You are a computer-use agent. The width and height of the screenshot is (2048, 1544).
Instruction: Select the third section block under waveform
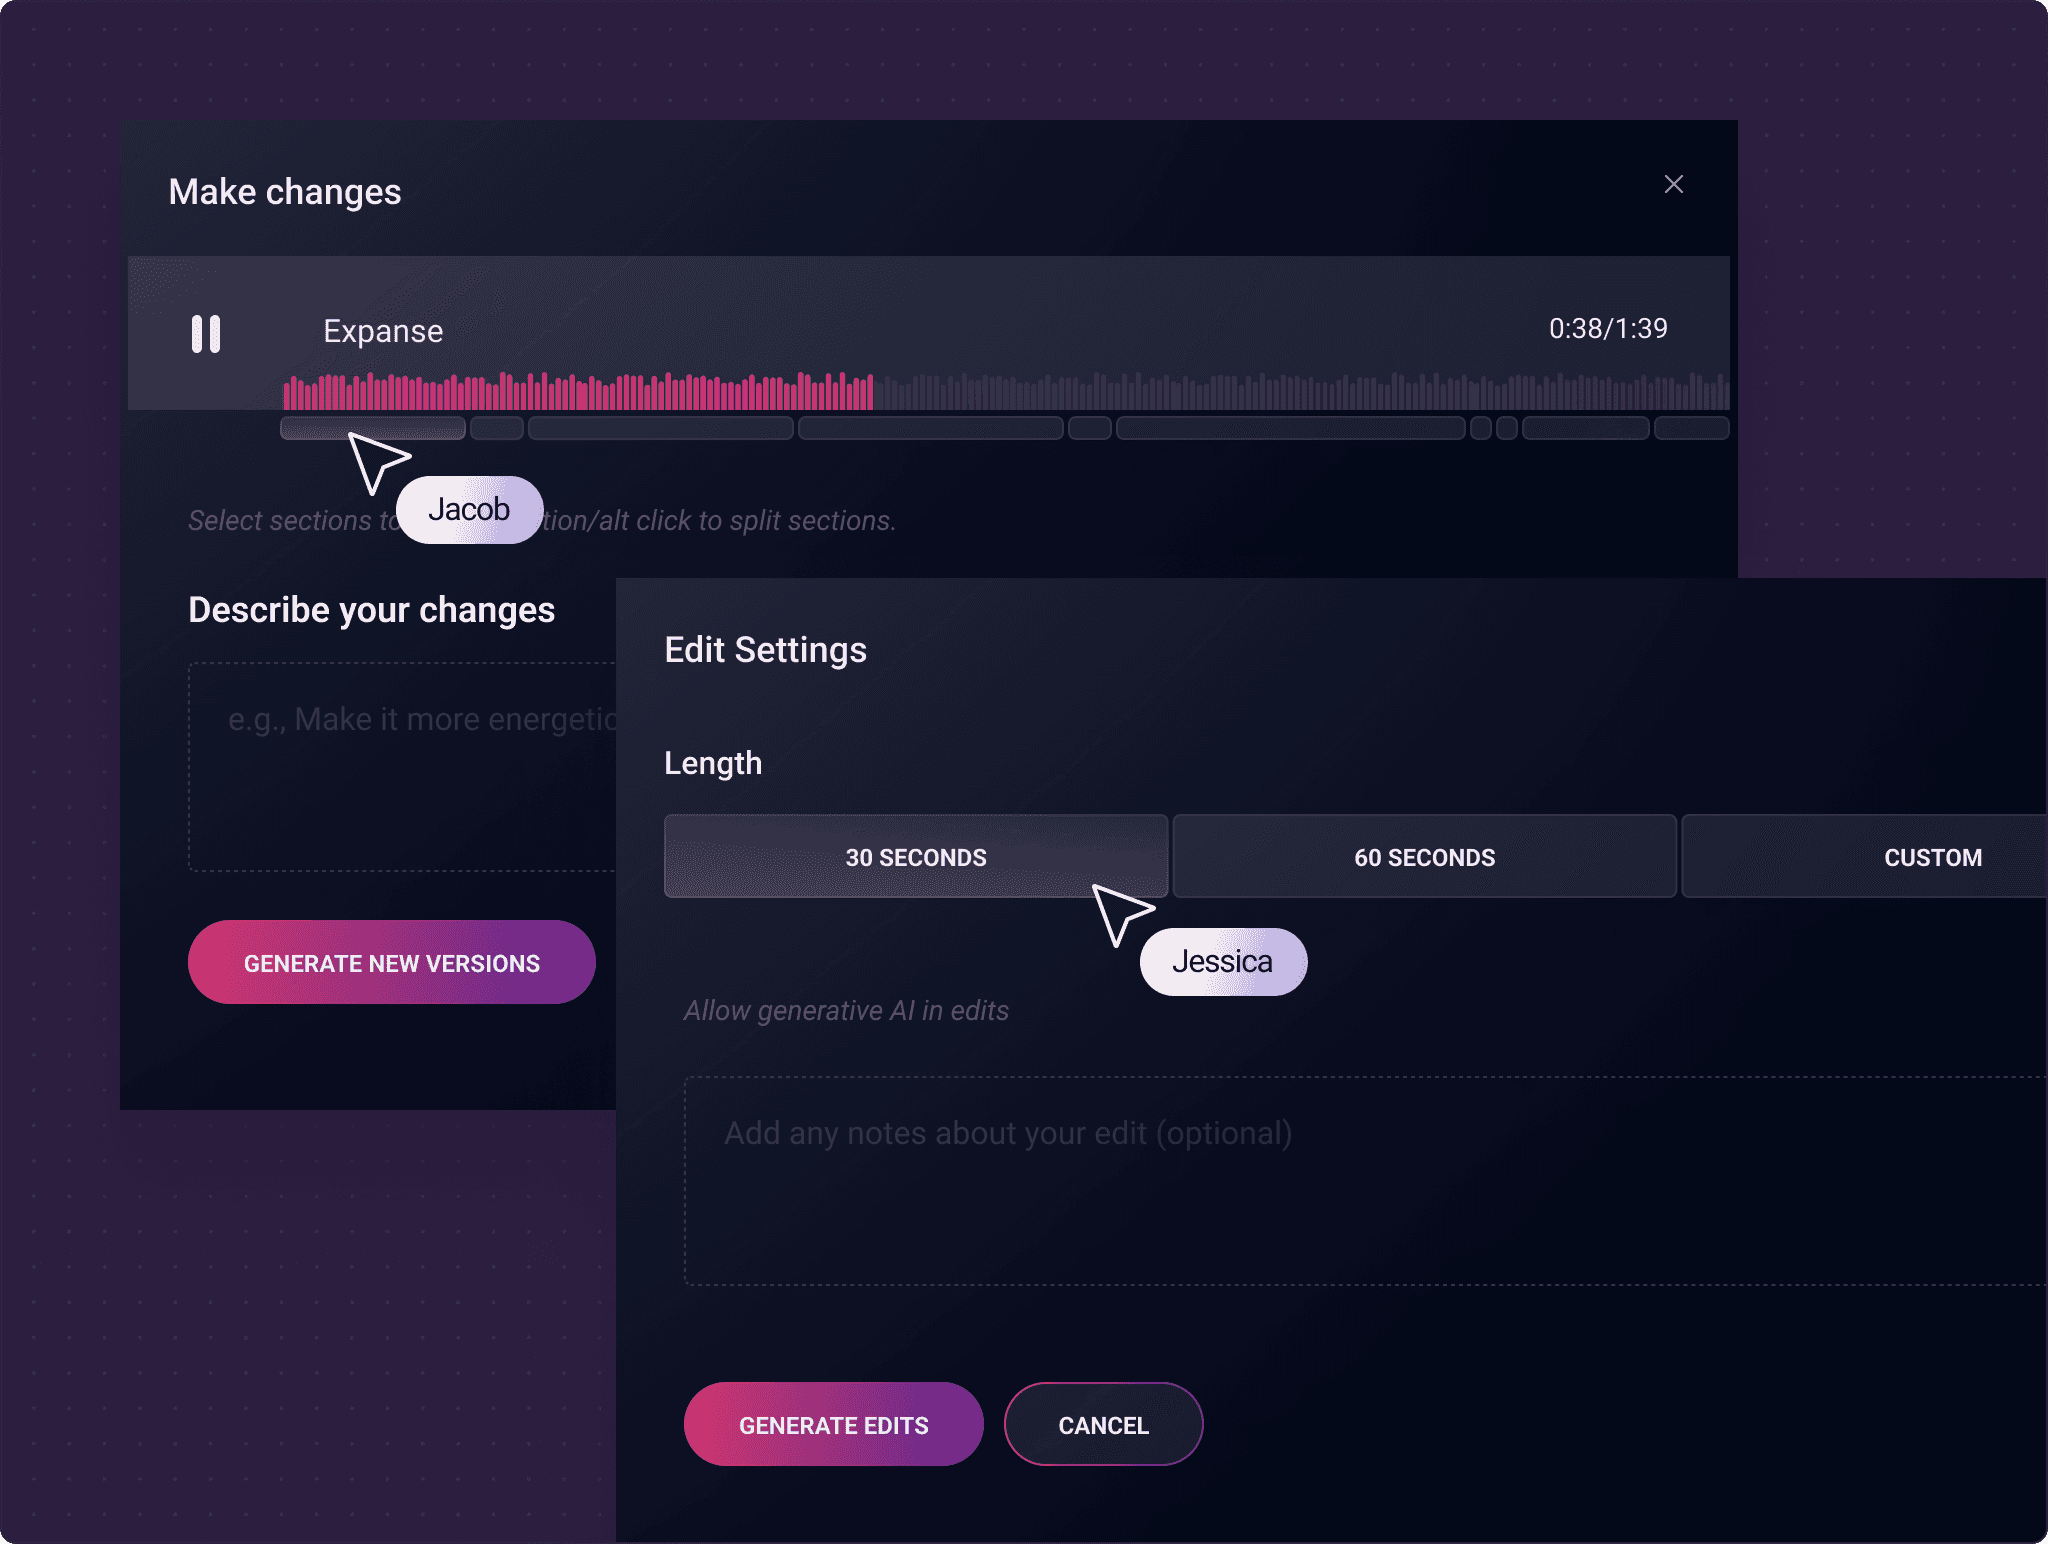(x=660, y=429)
